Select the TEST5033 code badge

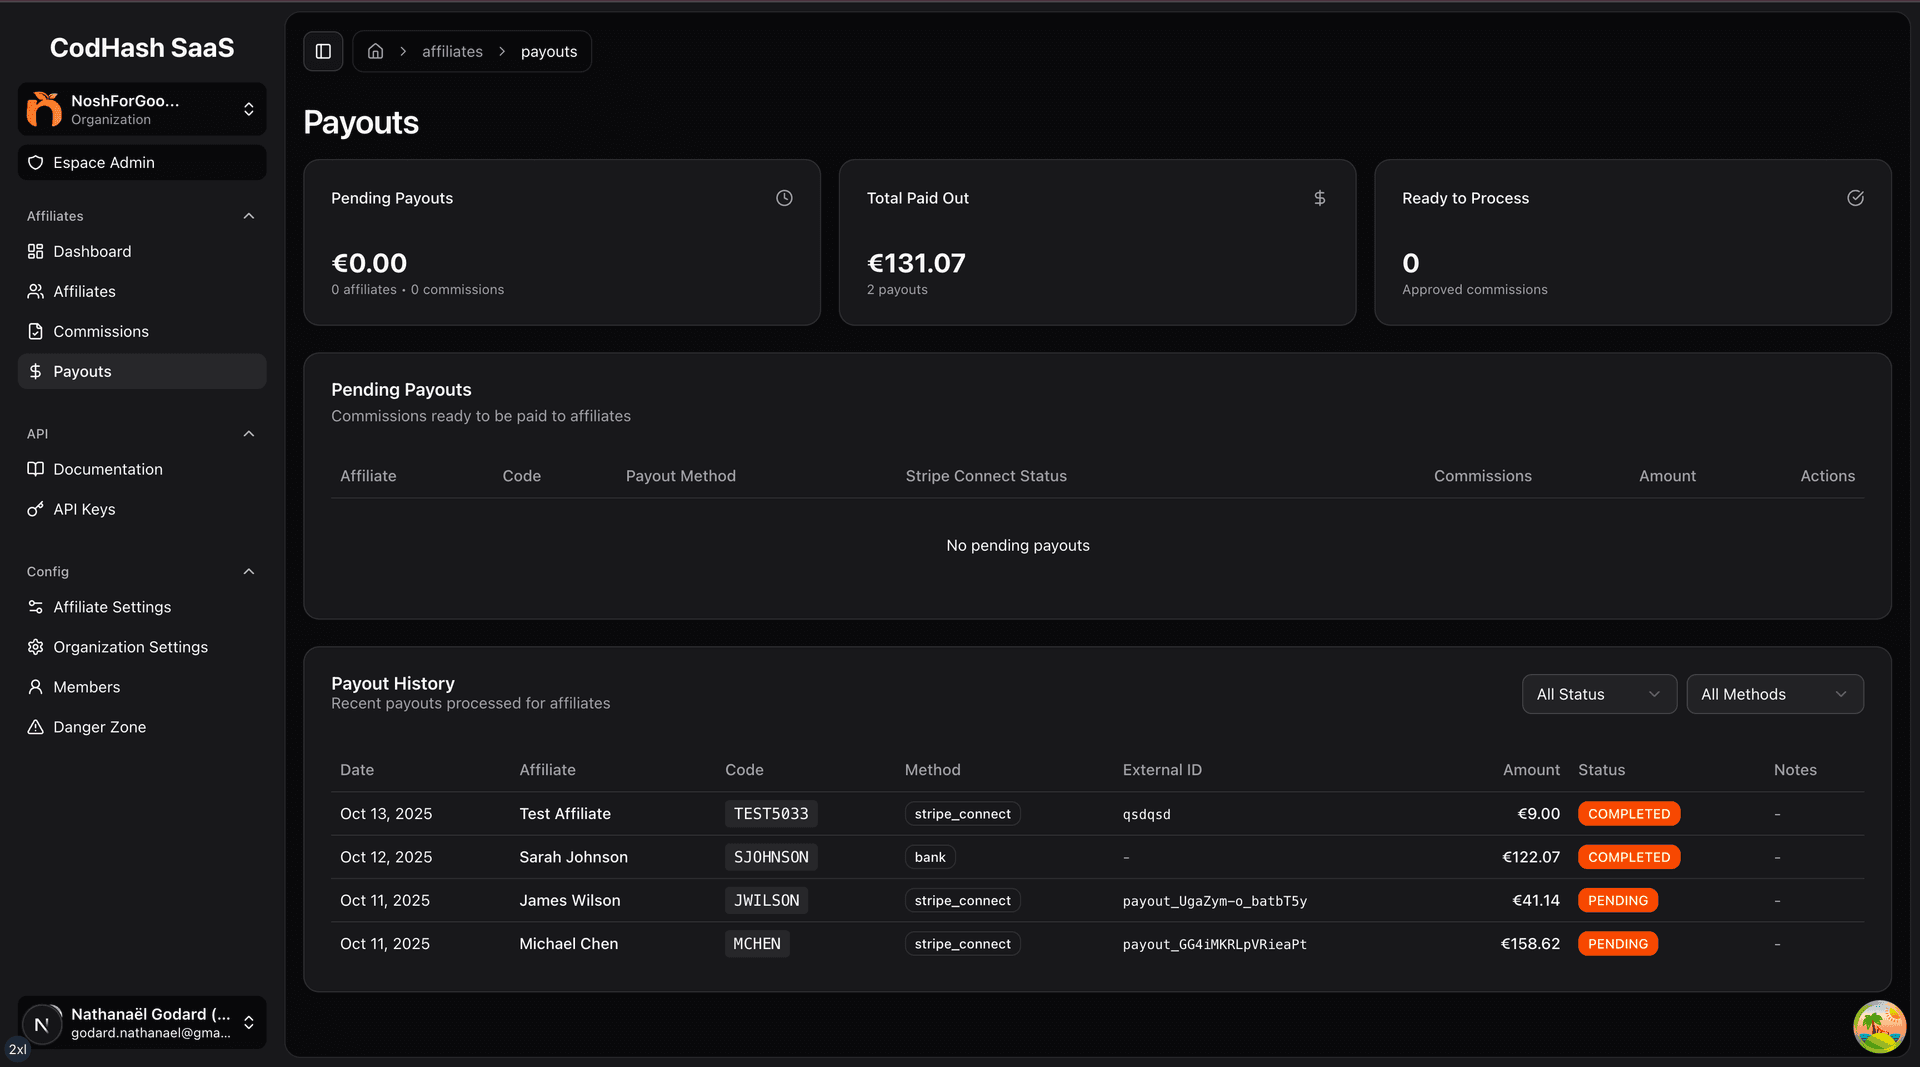point(770,814)
